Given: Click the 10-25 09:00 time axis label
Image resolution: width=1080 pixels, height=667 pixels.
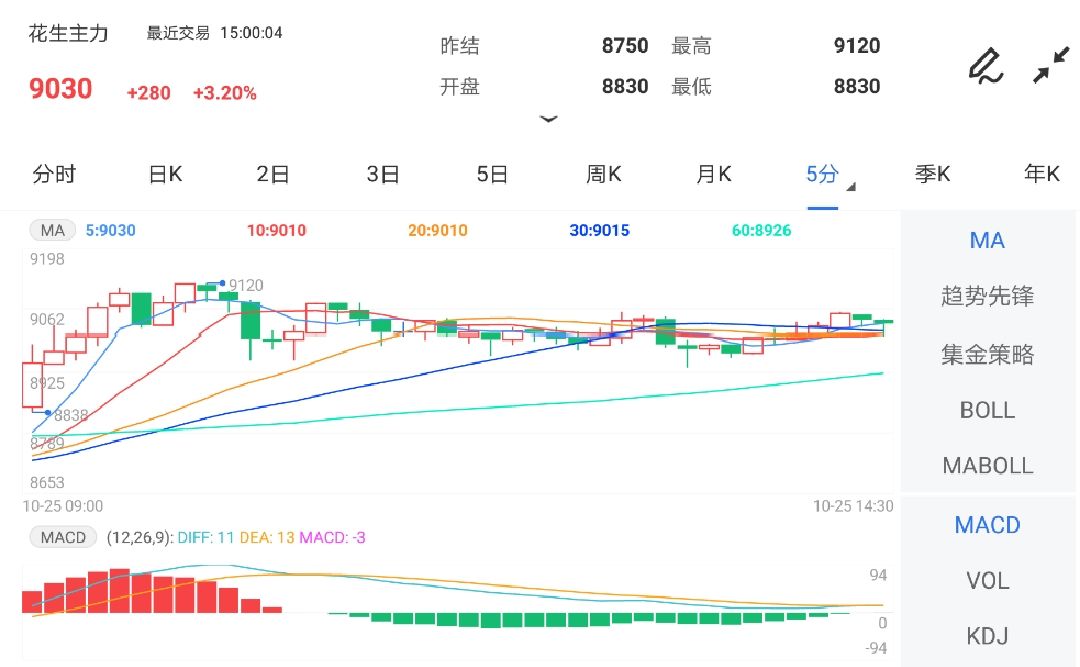Looking at the screenshot, I should pyautogui.click(x=63, y=506).
